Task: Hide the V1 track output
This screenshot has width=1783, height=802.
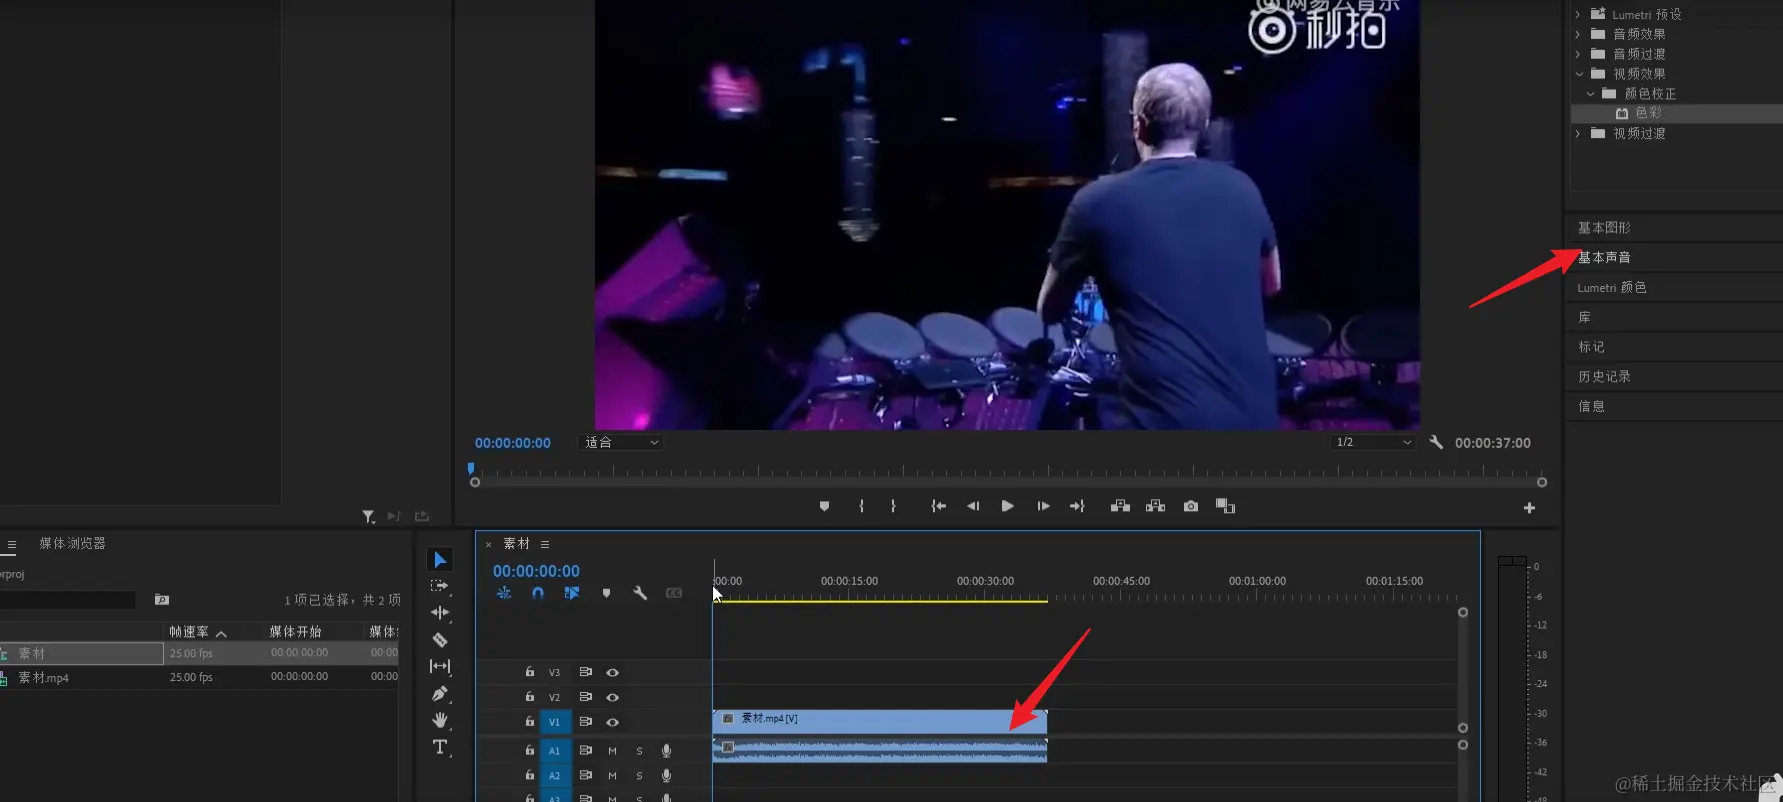Action: coord(612,722)
